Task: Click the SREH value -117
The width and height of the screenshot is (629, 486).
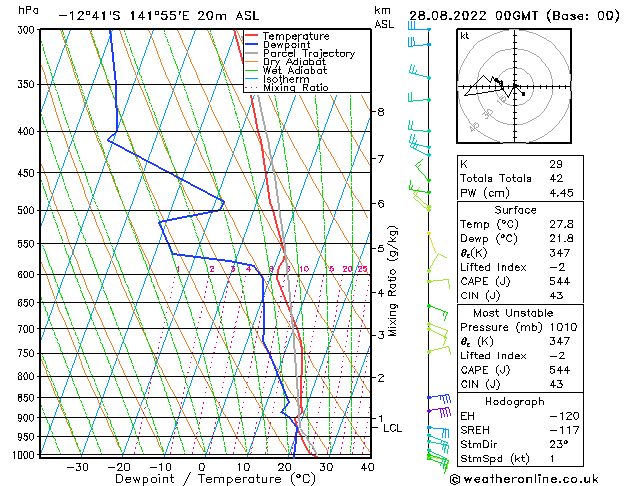Action: [x=564, y=430]
